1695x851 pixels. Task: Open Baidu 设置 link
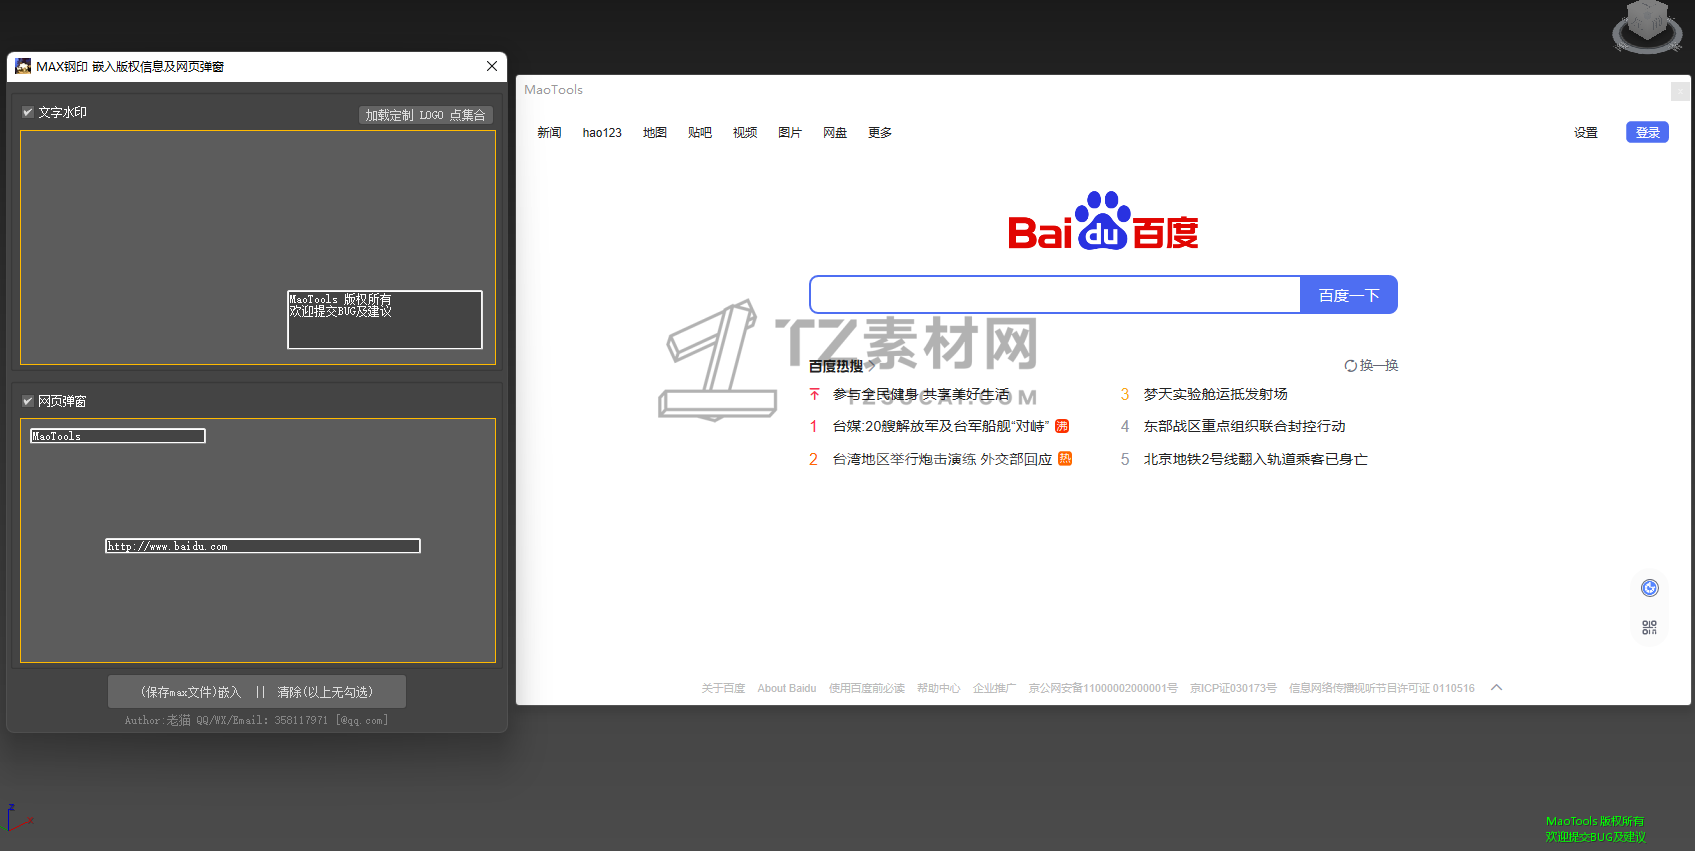(1586, 132)
